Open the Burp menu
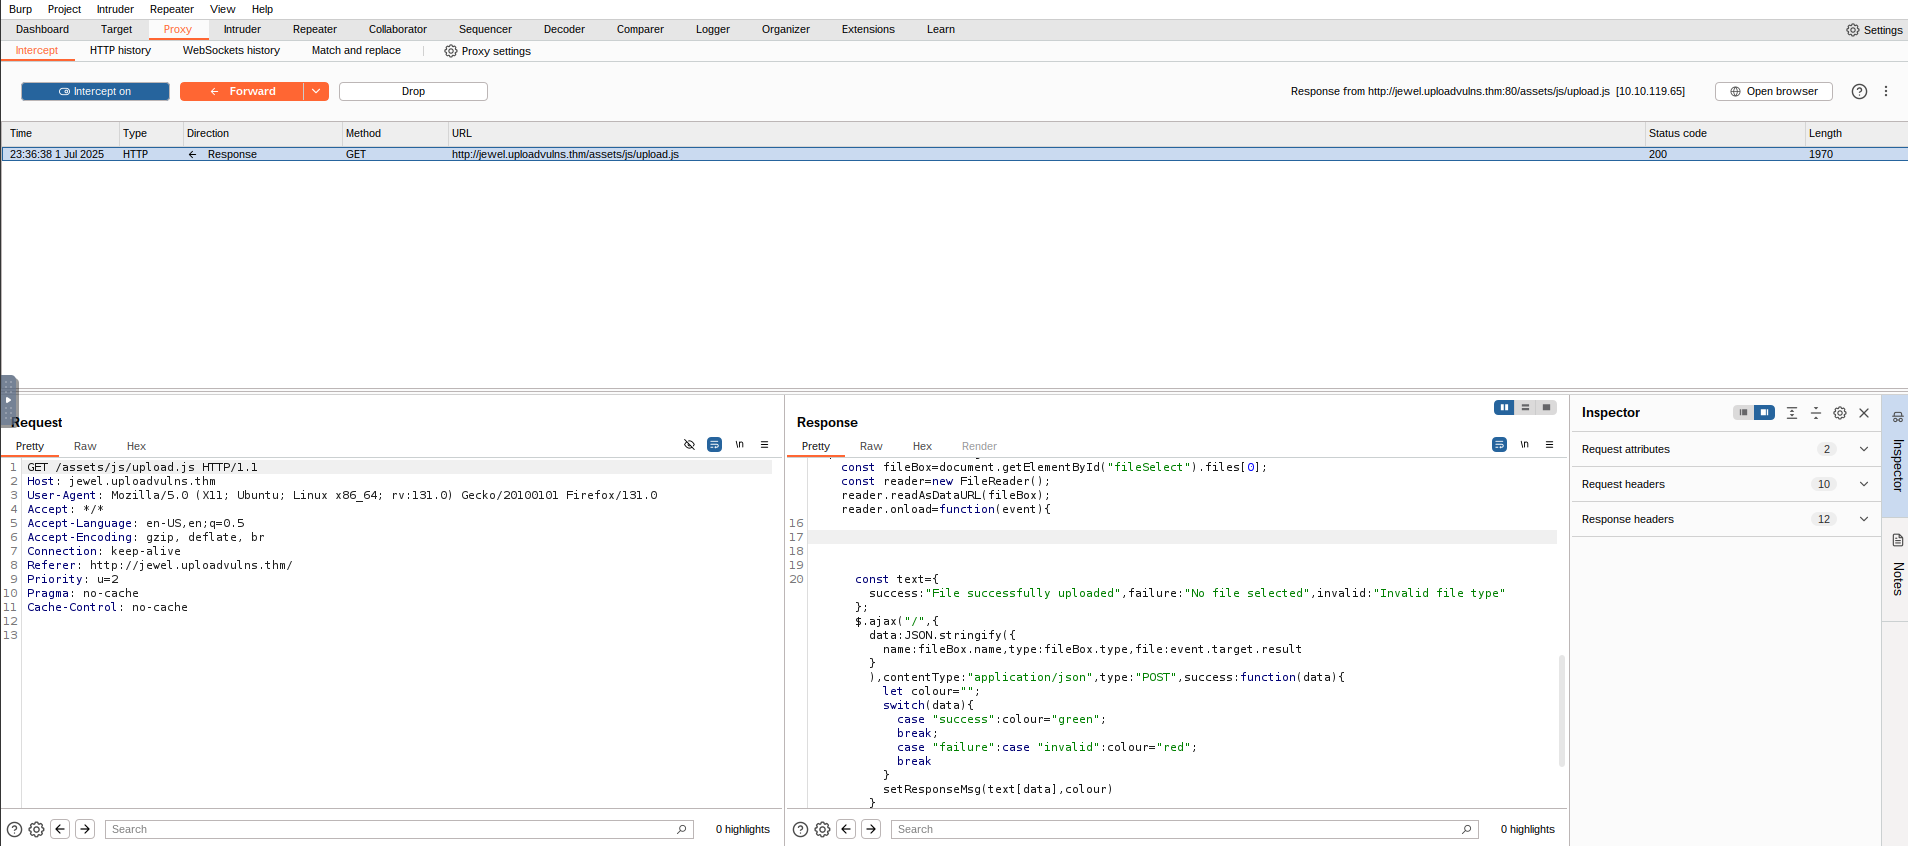 [20, 9]
